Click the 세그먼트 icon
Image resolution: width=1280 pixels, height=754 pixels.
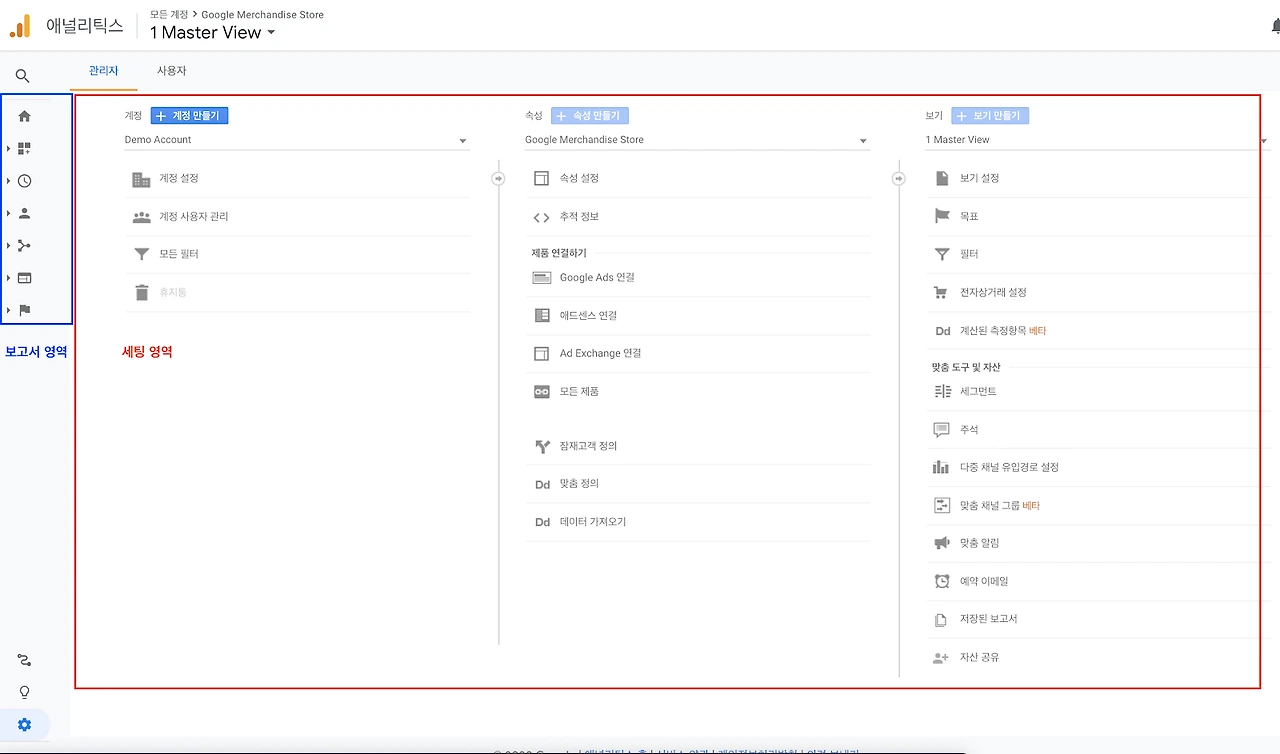942,392
